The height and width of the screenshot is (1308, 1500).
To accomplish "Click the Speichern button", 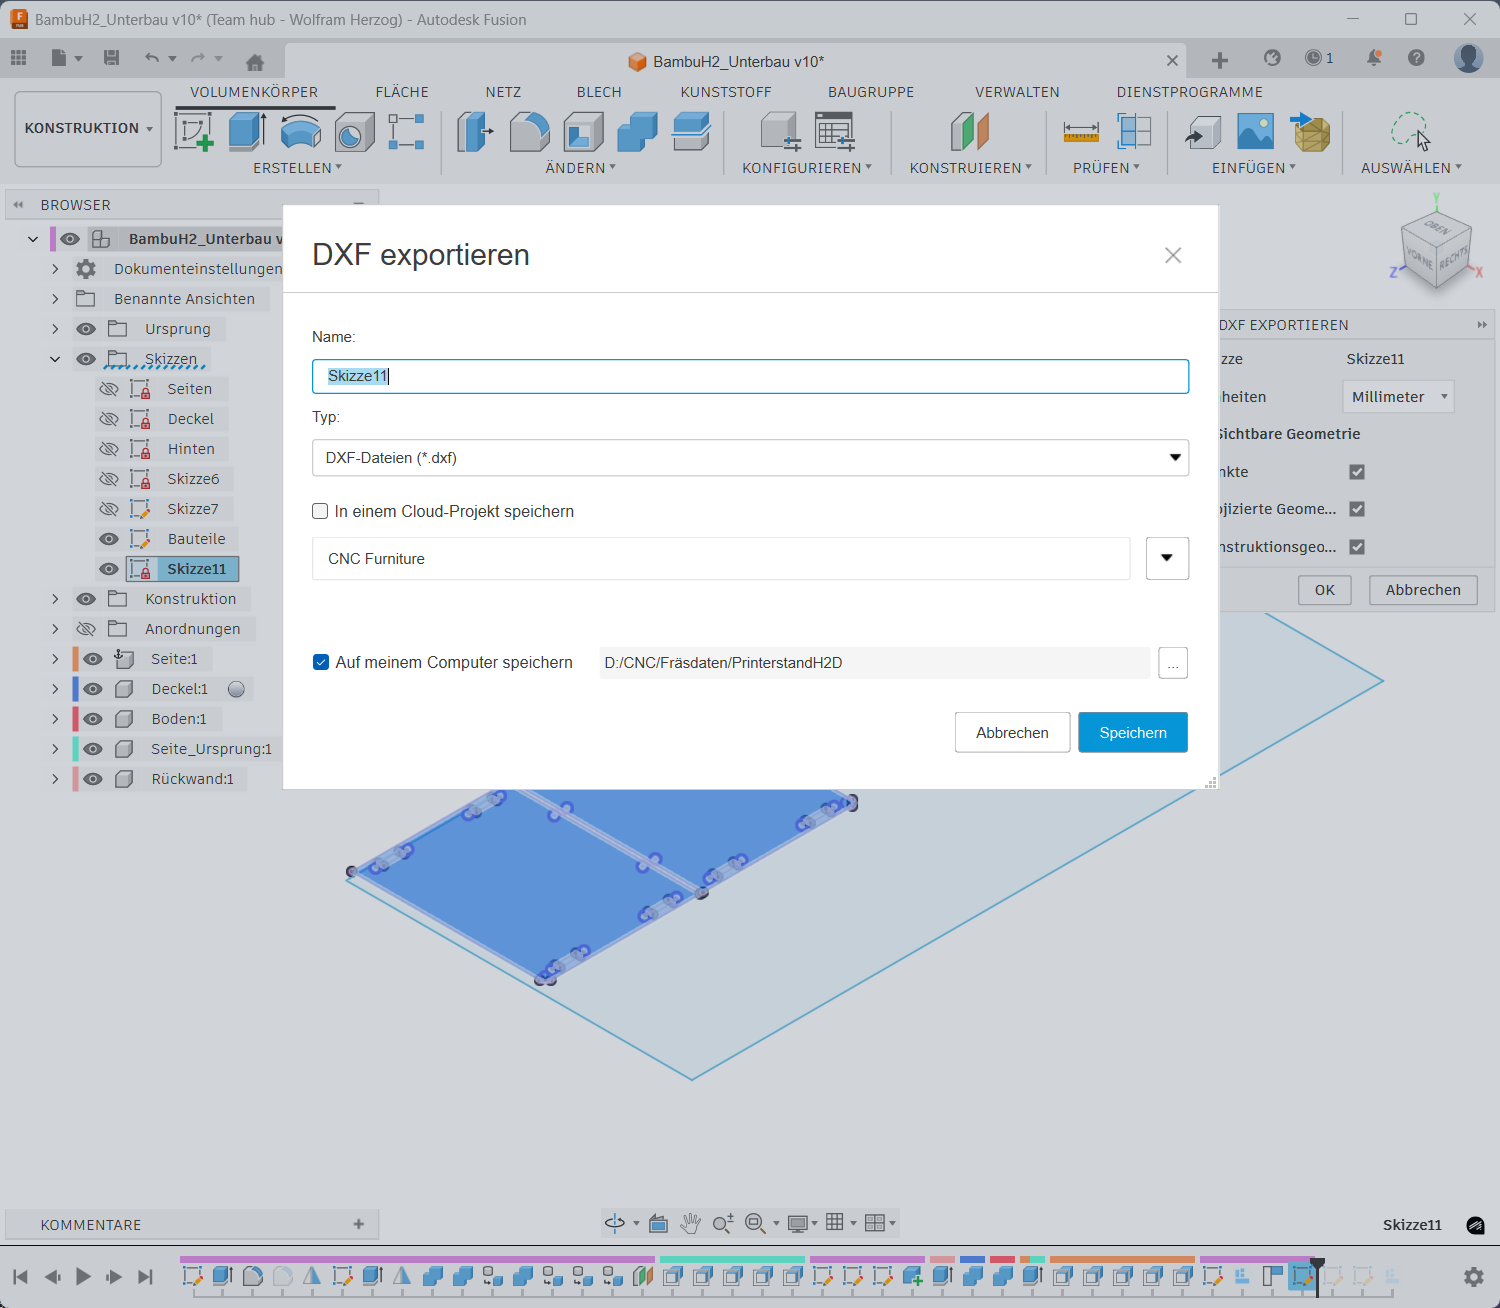I will pyautogui.click(x=1132, y=732).
